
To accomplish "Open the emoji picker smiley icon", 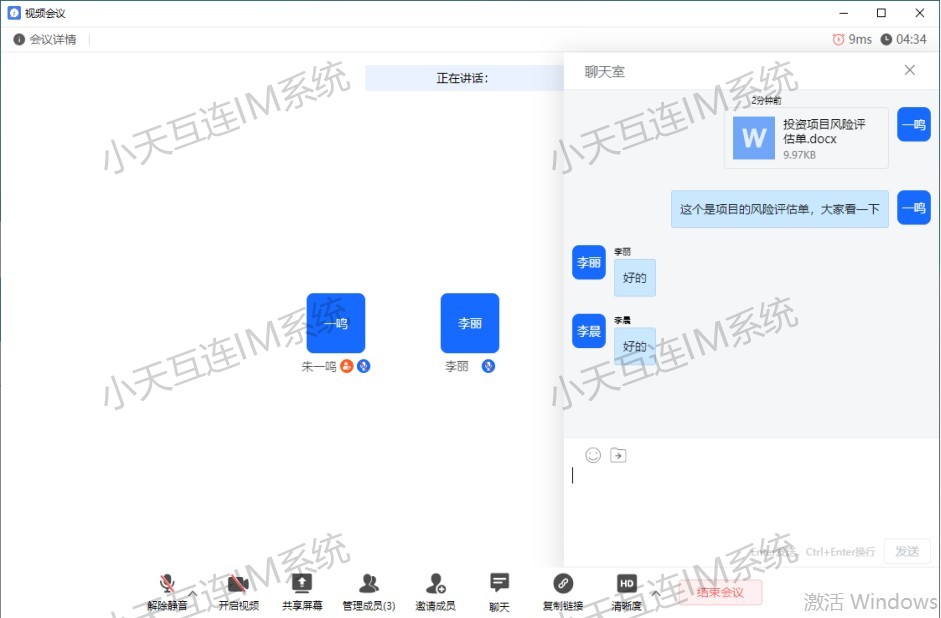I will coord(593,455).
